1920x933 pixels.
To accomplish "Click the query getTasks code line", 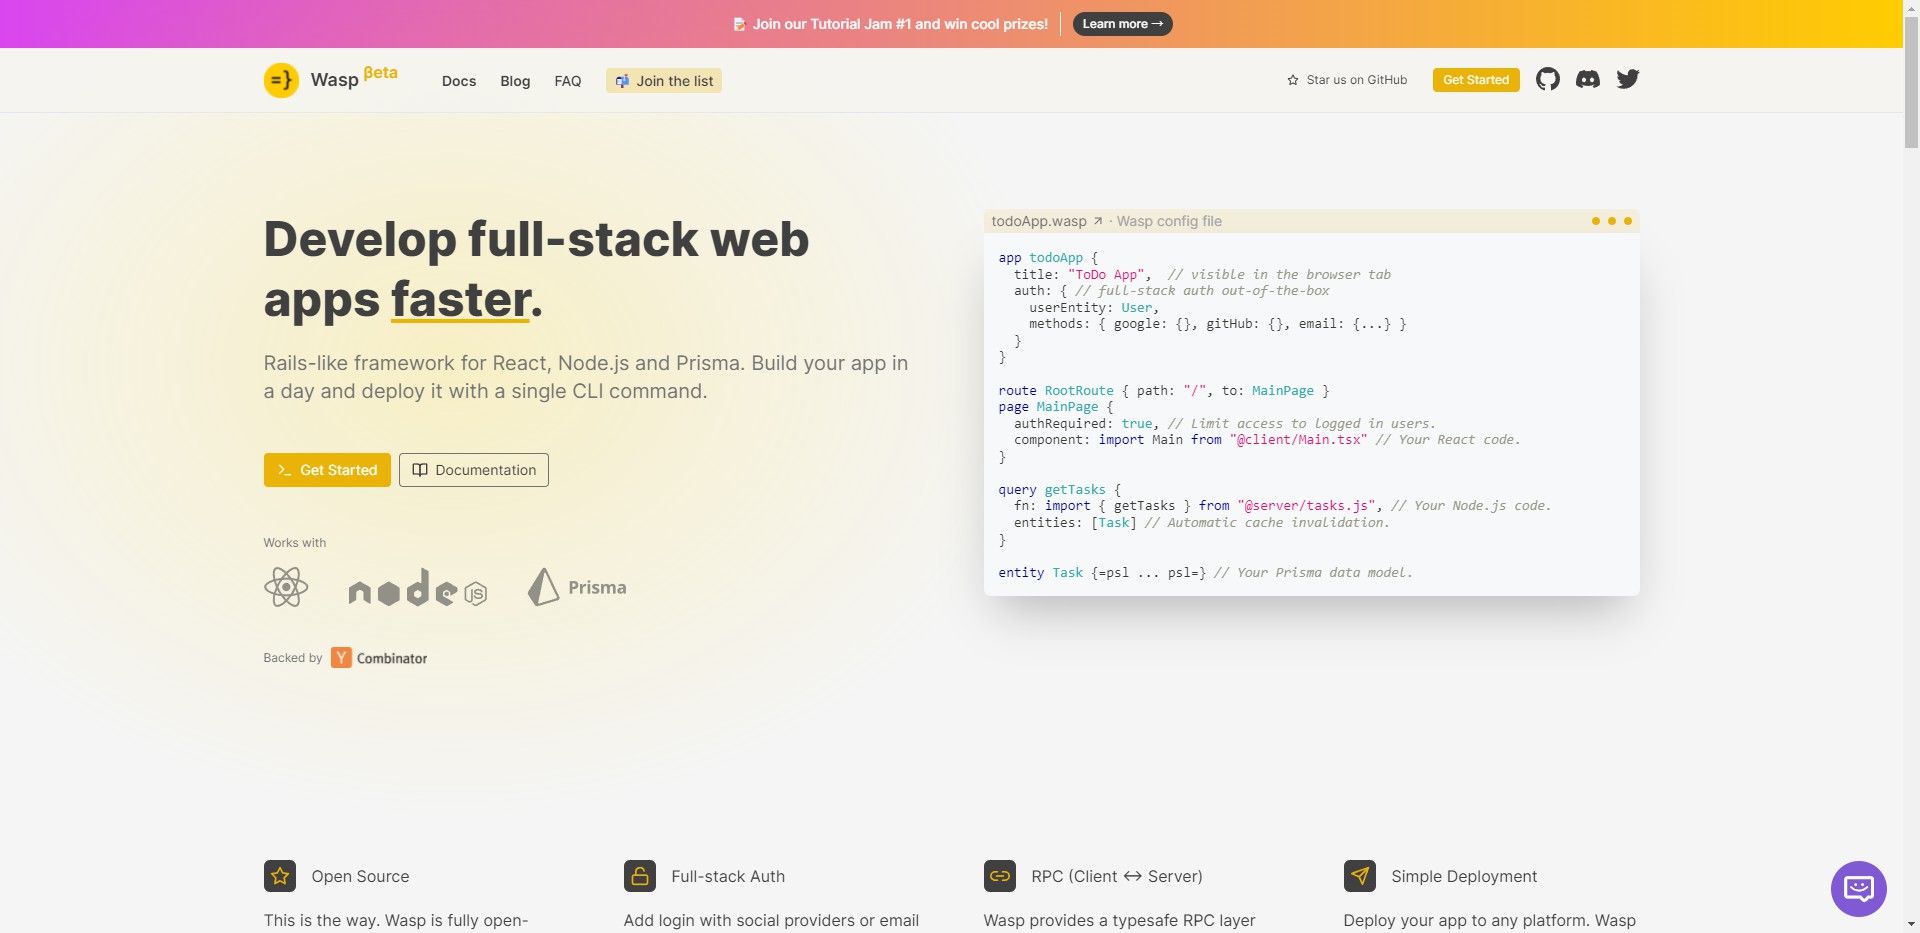I will 1060,490.
